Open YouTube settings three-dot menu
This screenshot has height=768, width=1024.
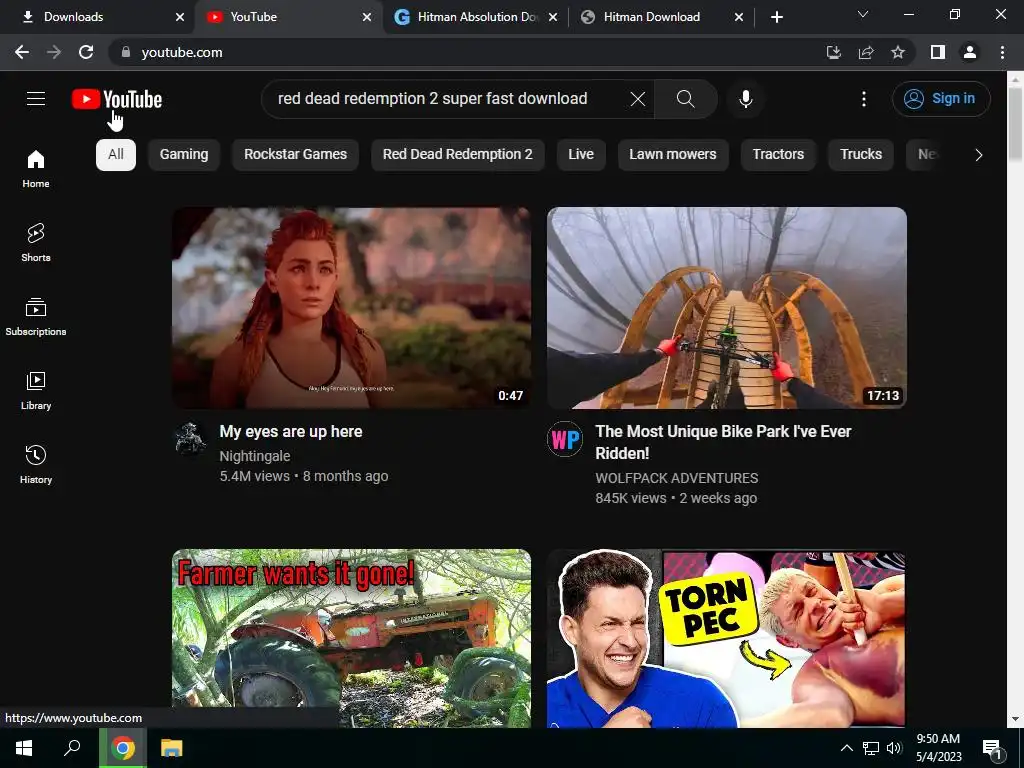863,99
